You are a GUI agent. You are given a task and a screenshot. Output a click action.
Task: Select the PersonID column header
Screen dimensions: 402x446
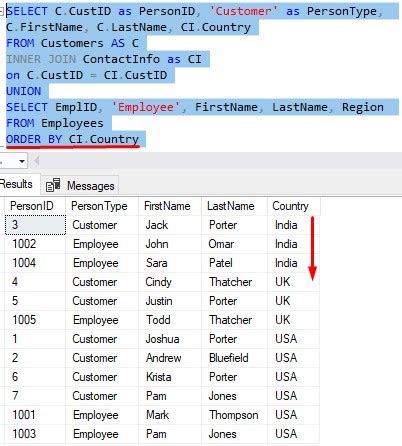35,206
